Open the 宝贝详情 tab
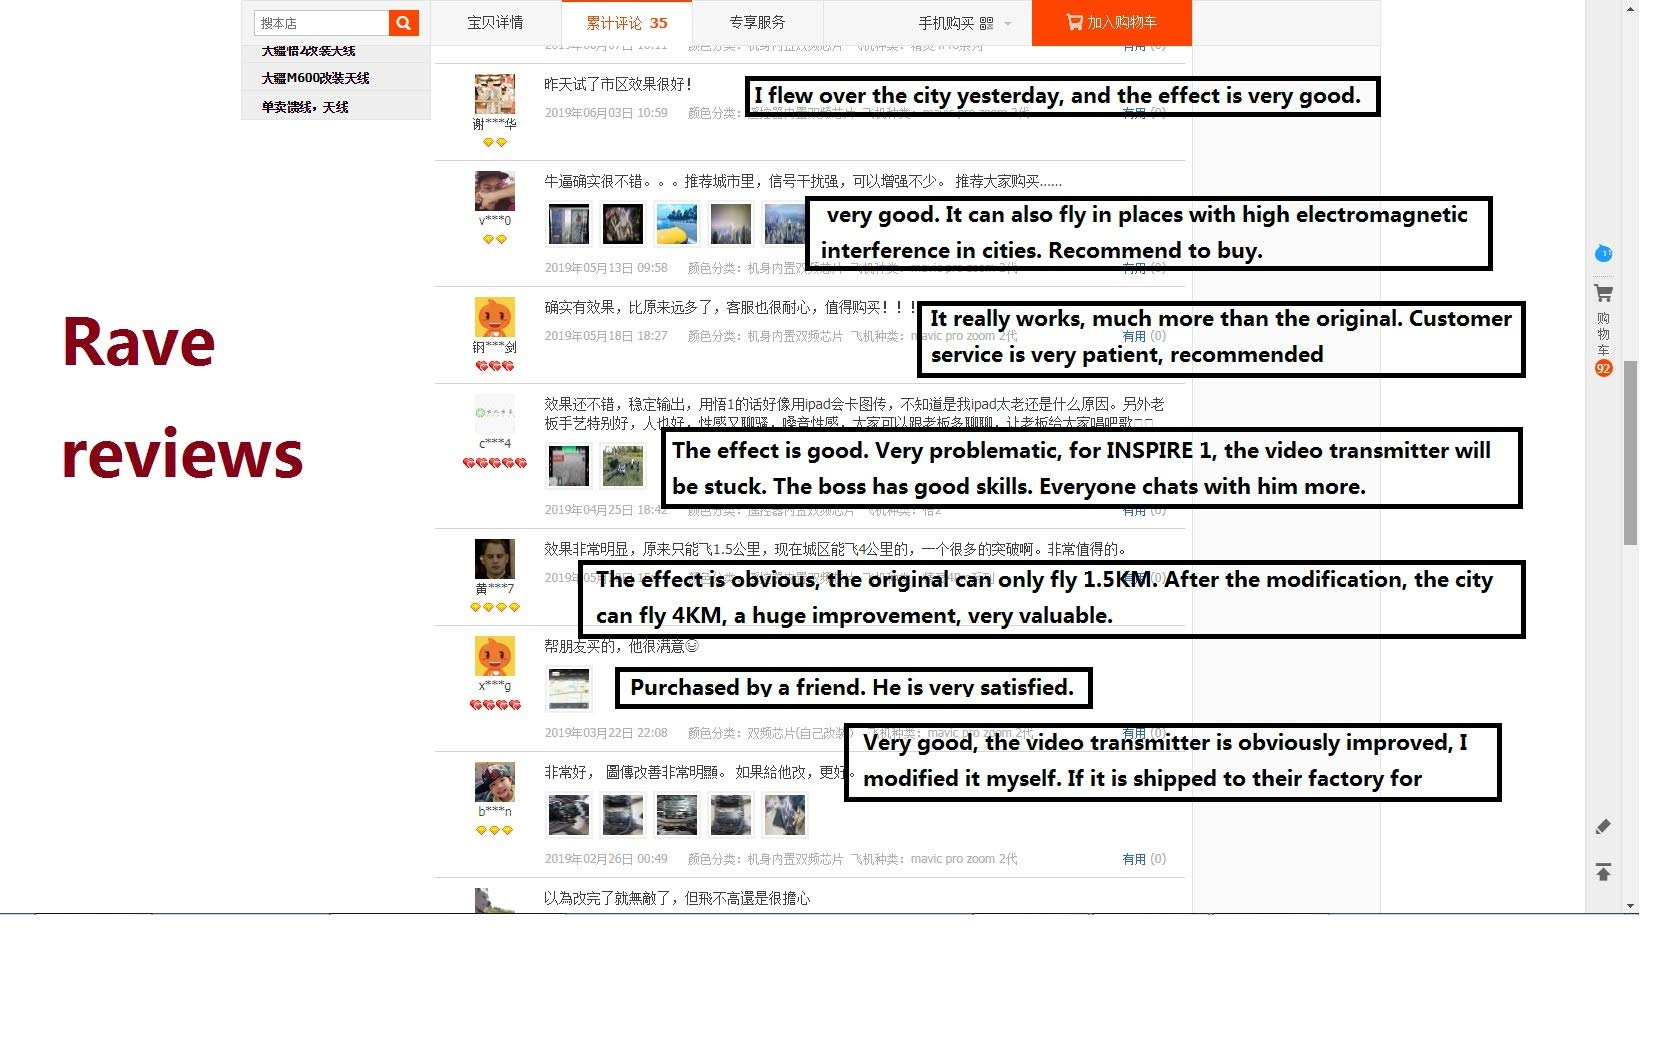Viewport: 1680px width, 1050px height. point(495,23)
